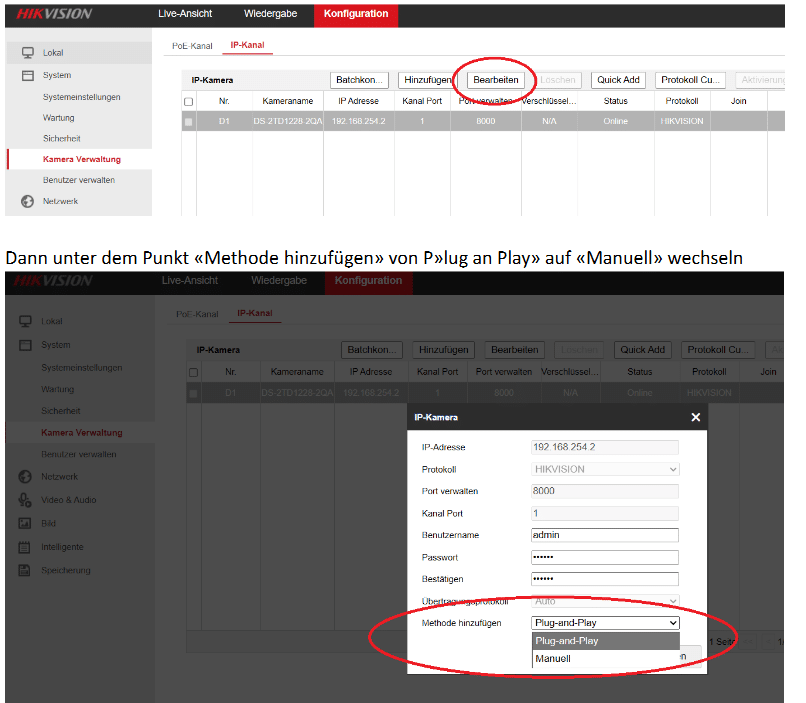Click the Netzwerk globe icon in upper screenshot
This screenshot has width=806, height=703.
[x=28, y=201]
